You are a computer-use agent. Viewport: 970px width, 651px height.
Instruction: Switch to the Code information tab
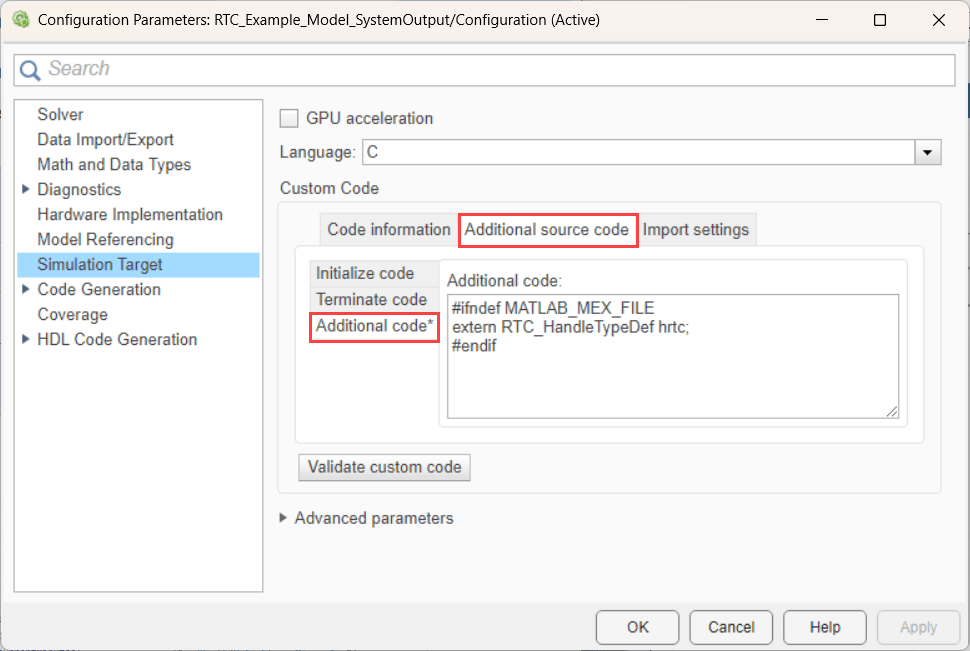[x=388, y=229]
